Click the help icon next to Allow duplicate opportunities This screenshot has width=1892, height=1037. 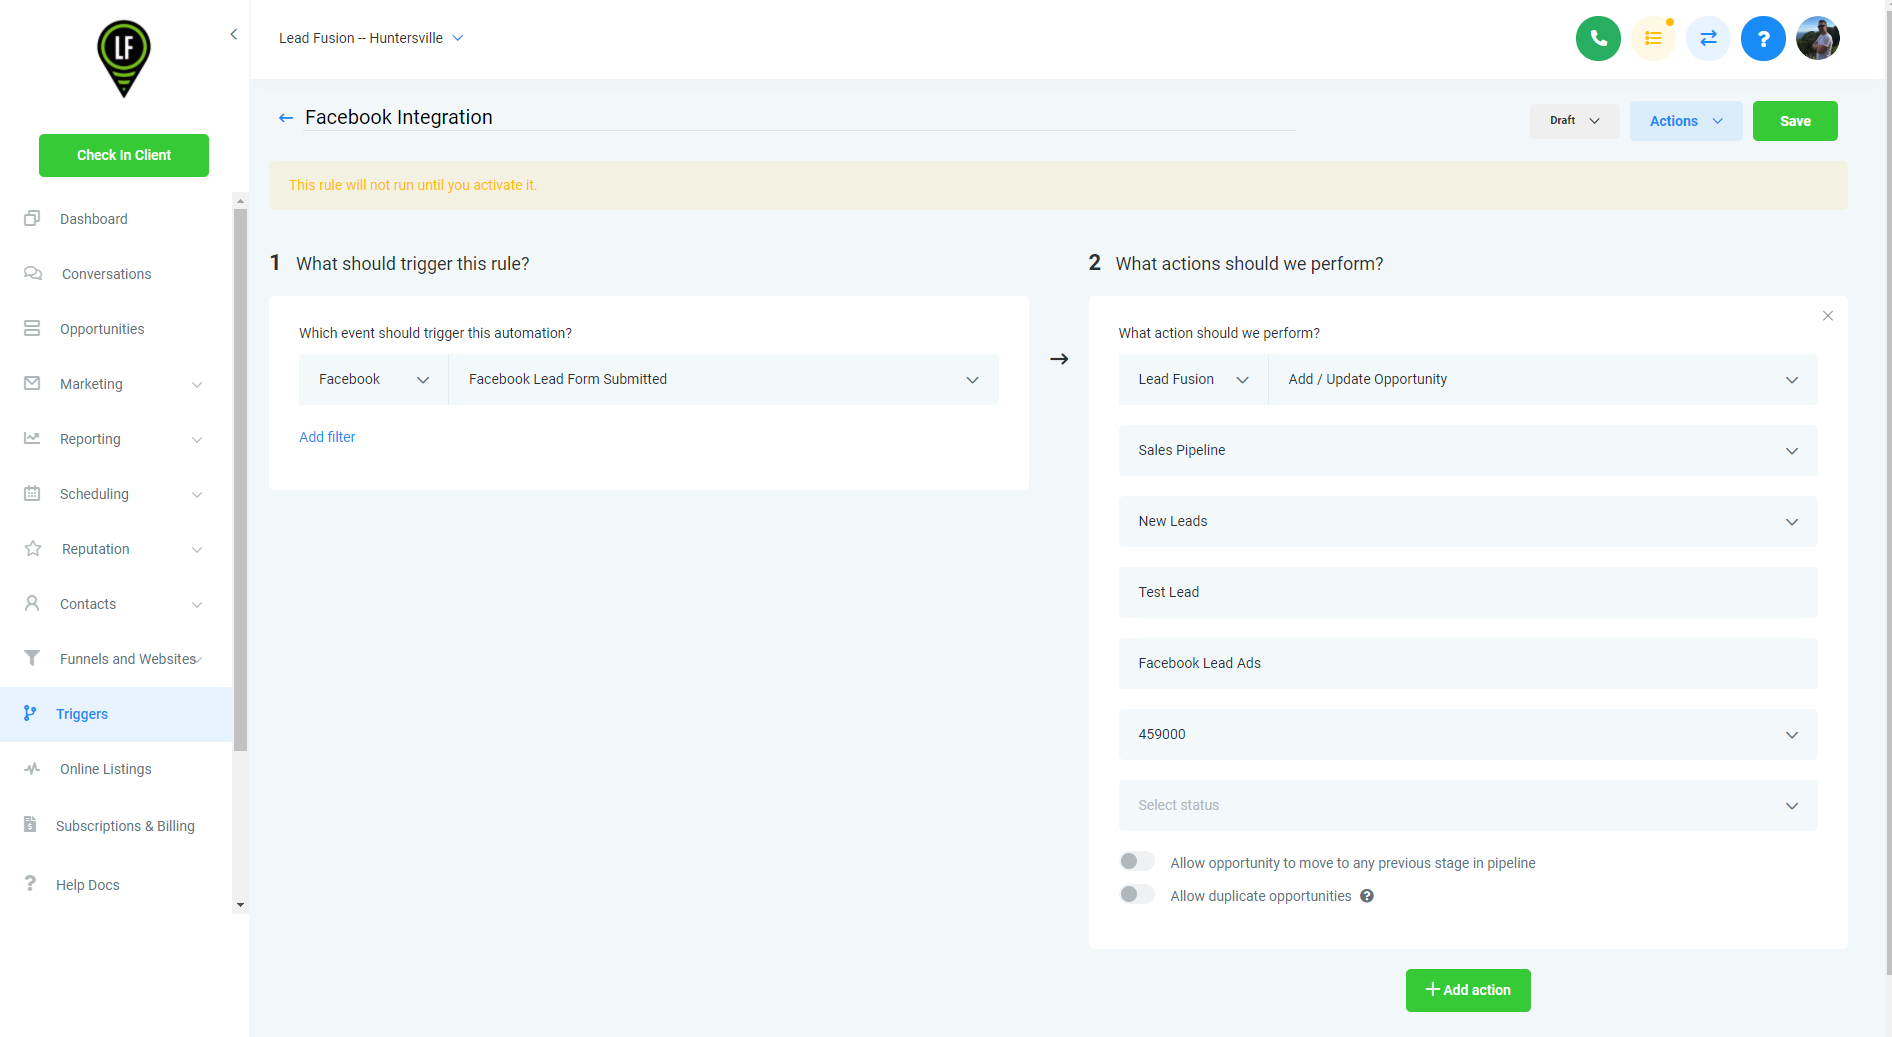[x=1367, y=896]
